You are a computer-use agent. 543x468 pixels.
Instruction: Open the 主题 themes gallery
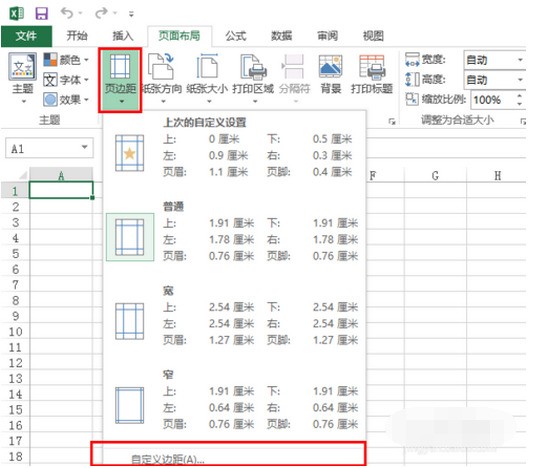(x=23, y=78)
